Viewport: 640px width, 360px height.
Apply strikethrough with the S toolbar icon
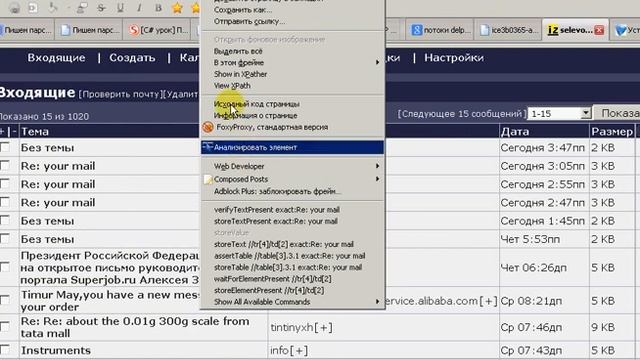click(x=101, y=8)
